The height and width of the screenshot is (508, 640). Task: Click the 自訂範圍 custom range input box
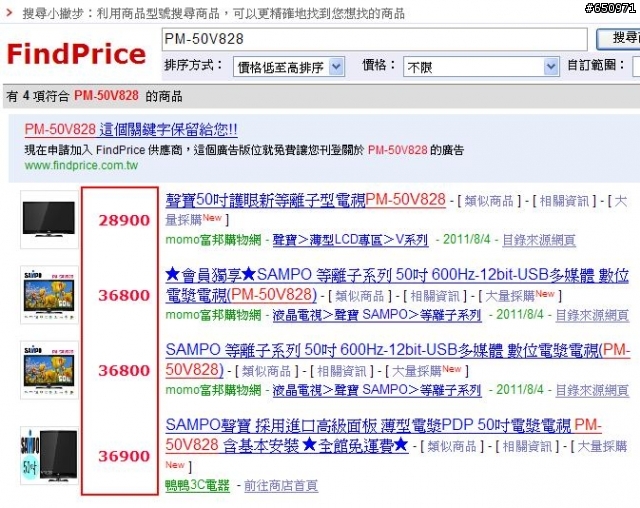636,67
